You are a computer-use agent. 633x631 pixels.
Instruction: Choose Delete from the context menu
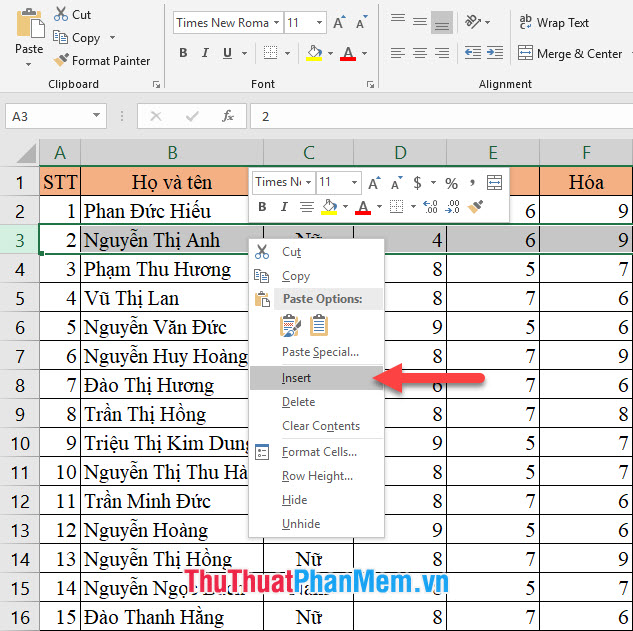pyautogui.click(x=316, y=402)
